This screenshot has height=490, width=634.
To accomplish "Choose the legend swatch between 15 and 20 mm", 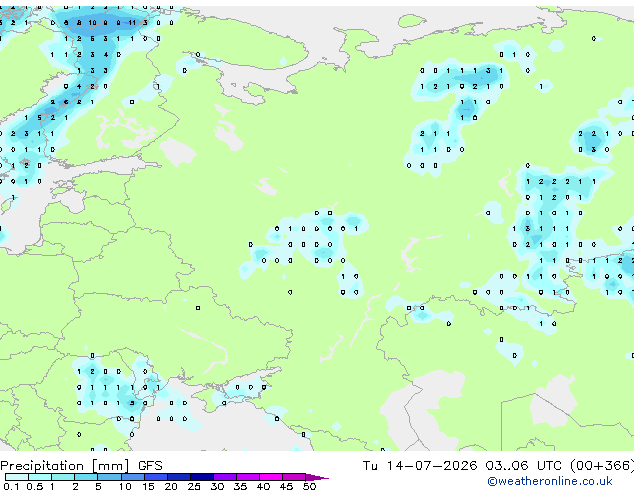I will 156,477.
